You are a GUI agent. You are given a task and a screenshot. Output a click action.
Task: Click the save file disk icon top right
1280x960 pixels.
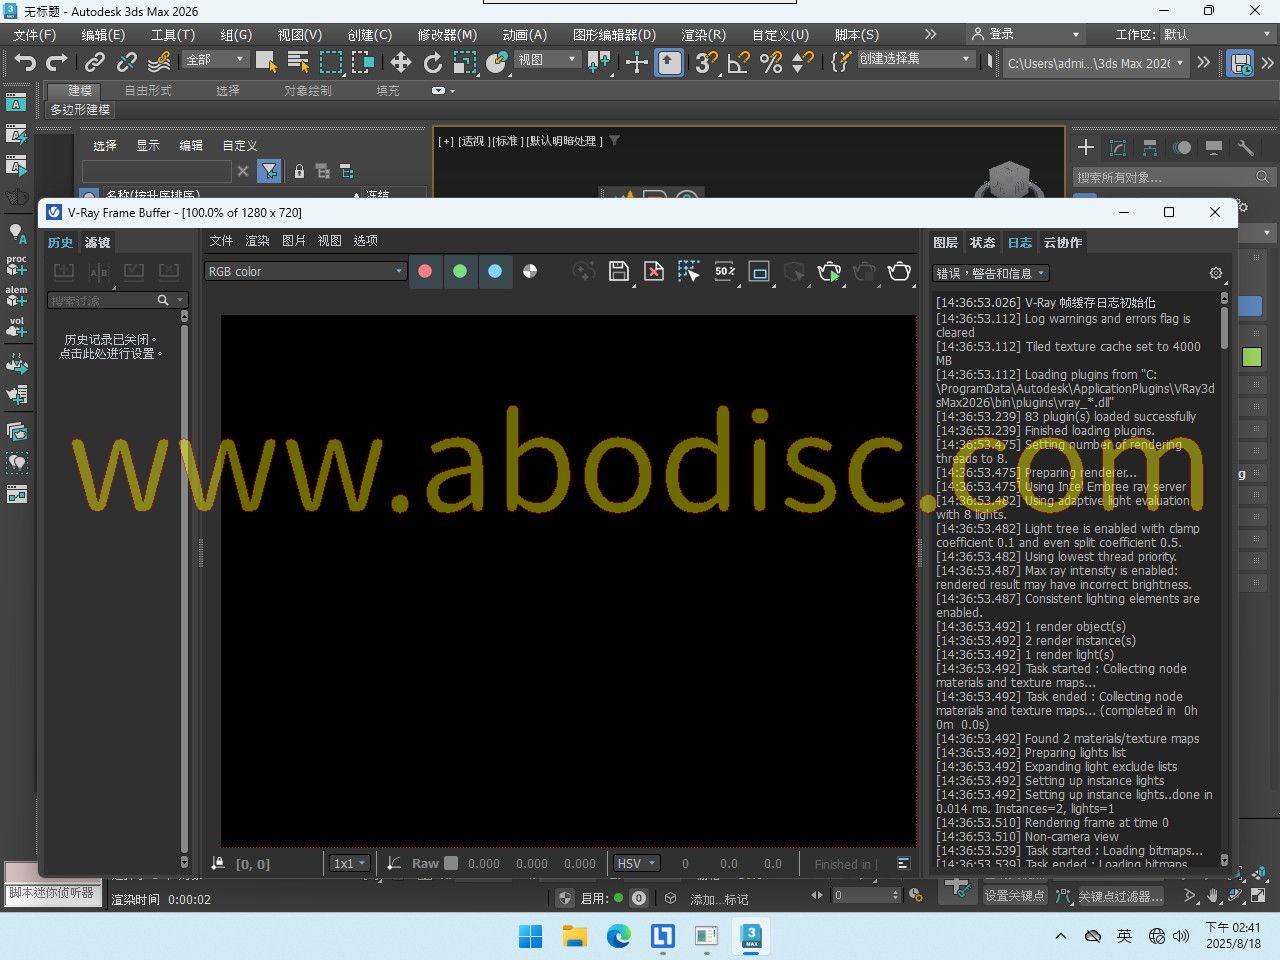pyautogui.click(x=1240, y=62)
